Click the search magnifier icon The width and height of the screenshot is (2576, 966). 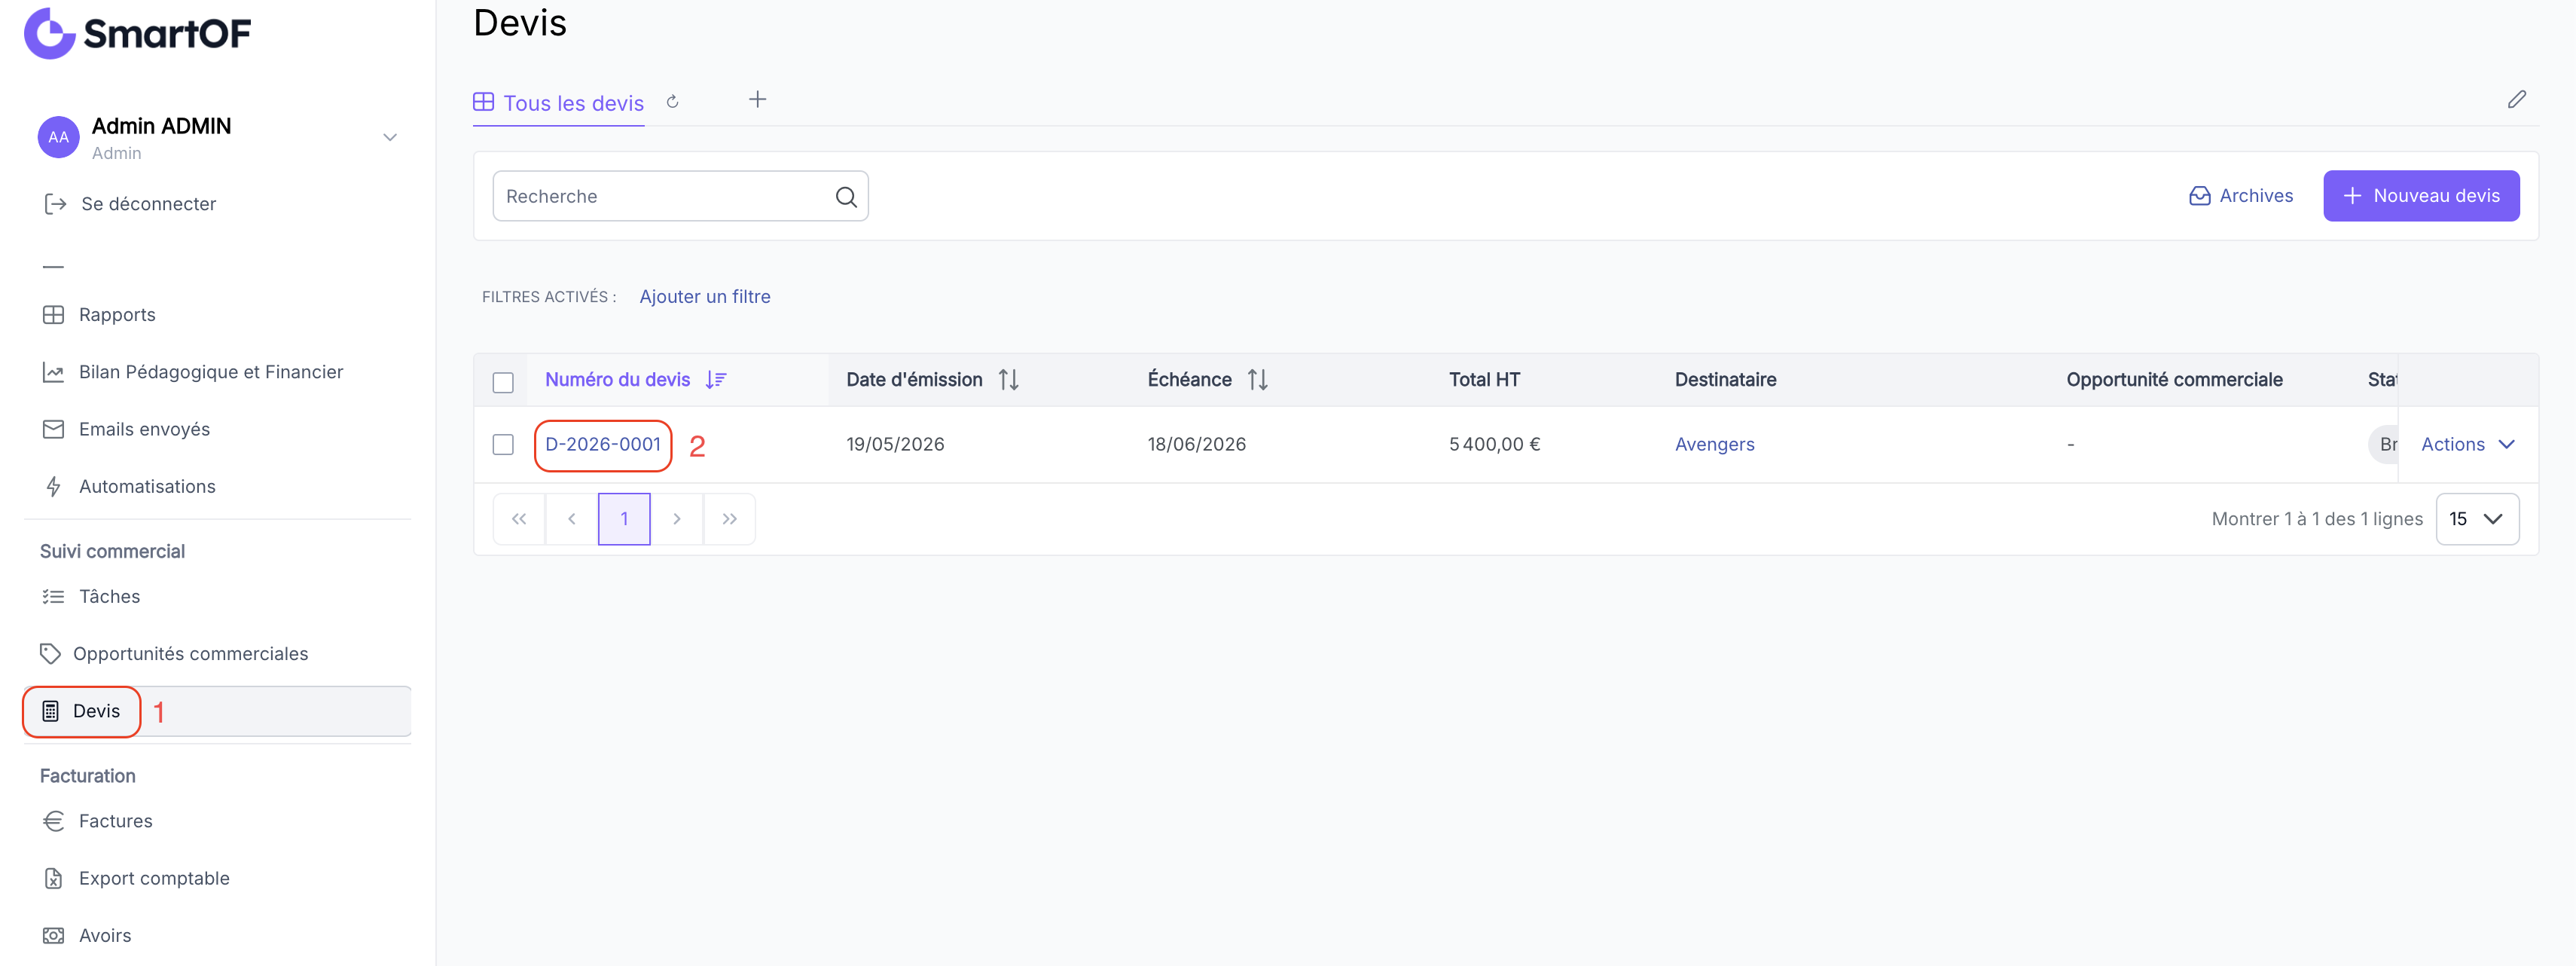846,196
